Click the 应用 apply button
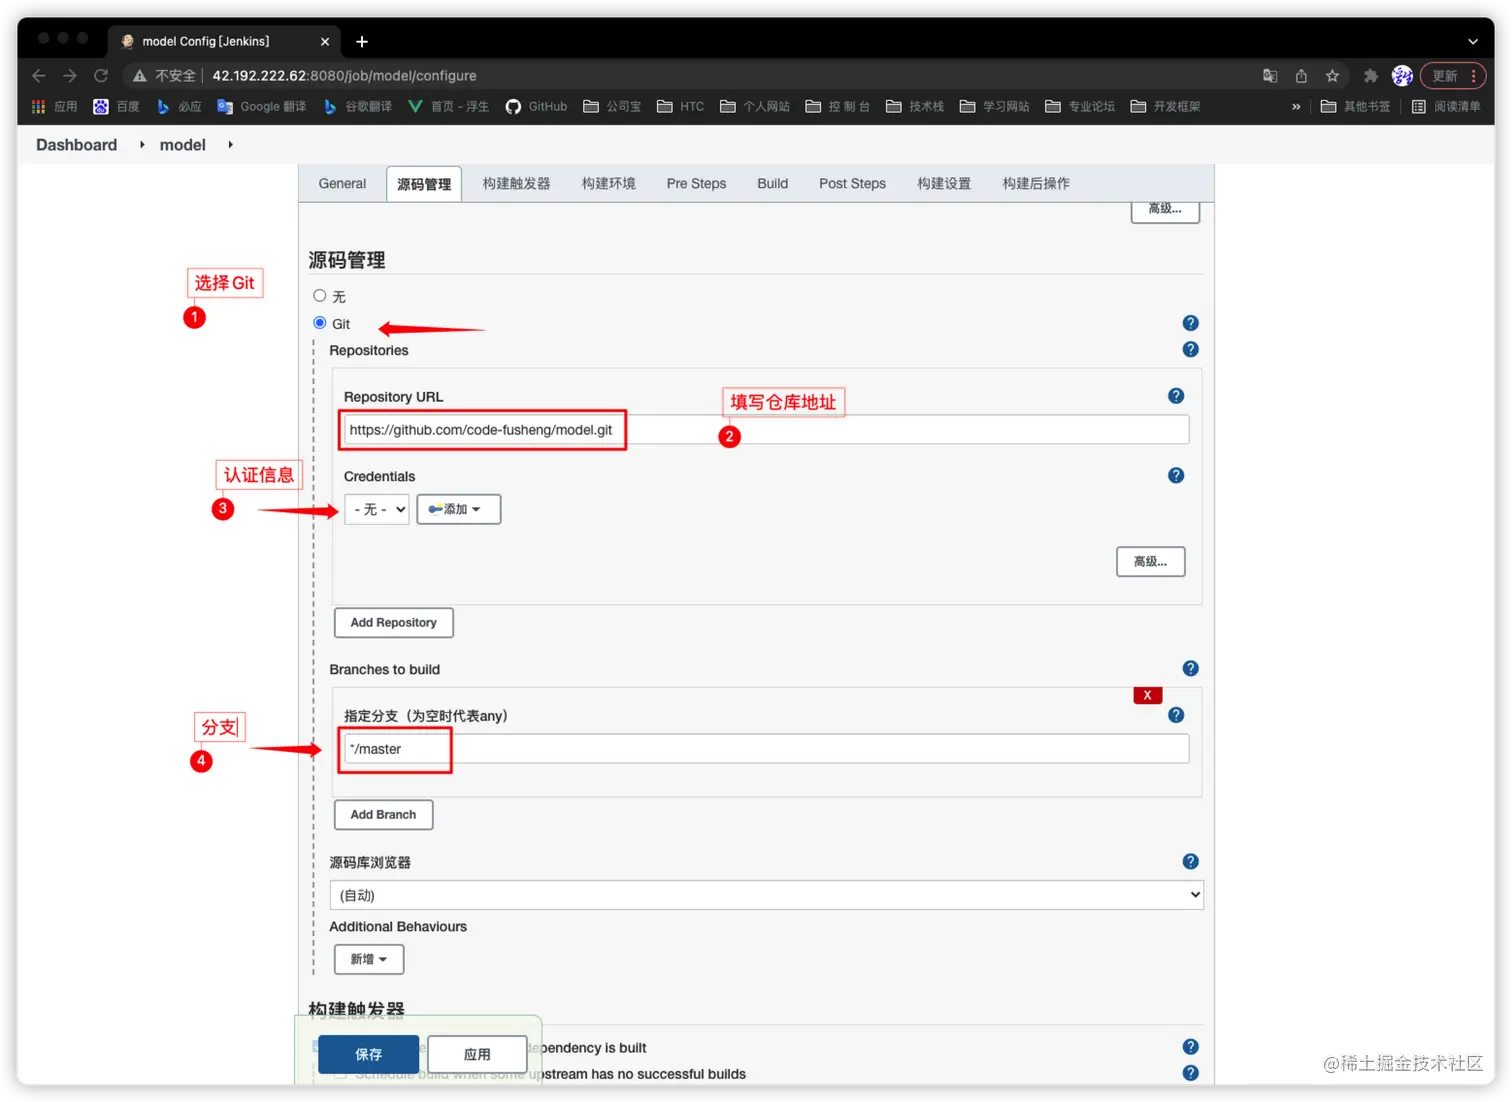Screen dimensions: 1512x1102 [477, 1054]
